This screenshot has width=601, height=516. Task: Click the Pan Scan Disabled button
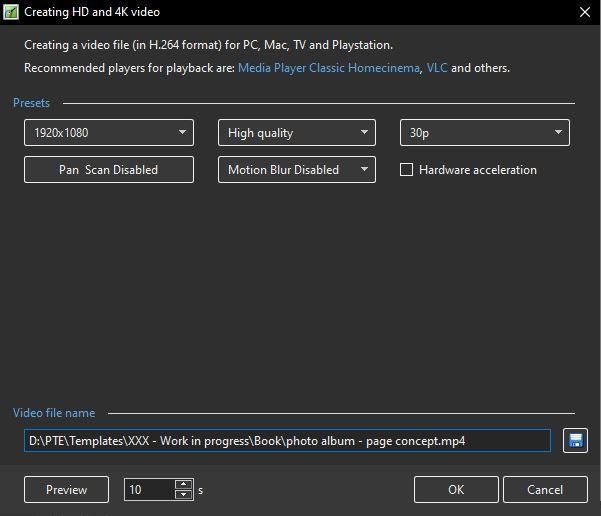[109, 169]
